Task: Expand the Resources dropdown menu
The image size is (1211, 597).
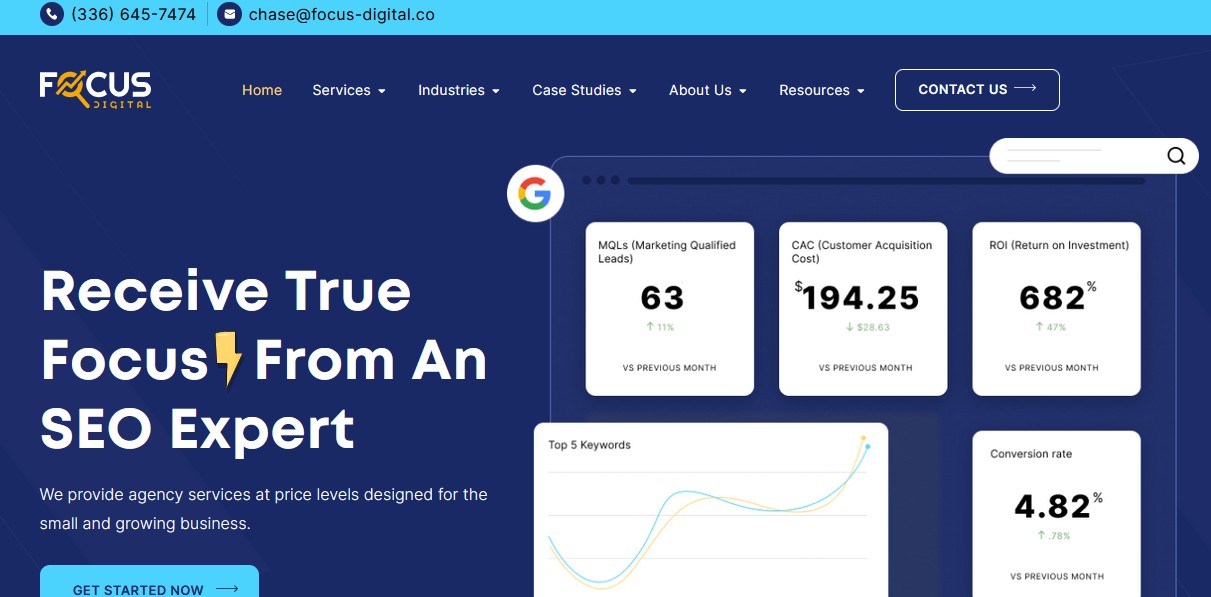Action: [x=821, y=90]
